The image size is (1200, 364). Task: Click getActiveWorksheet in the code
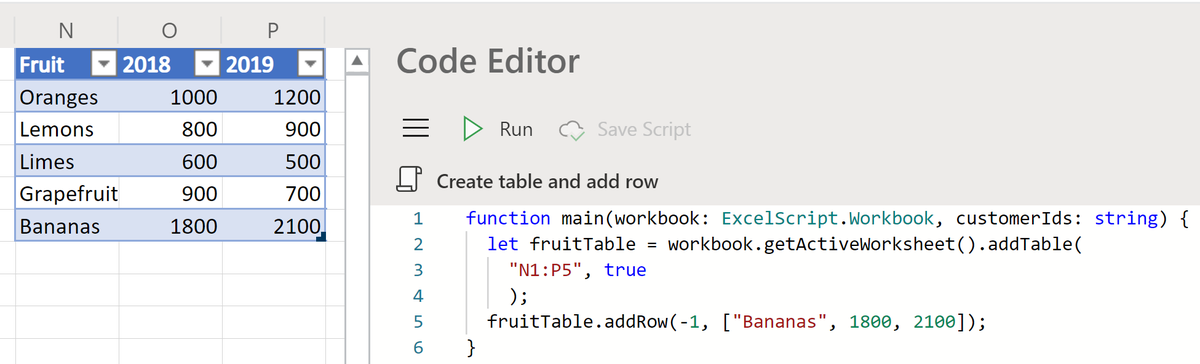(860, 244)
